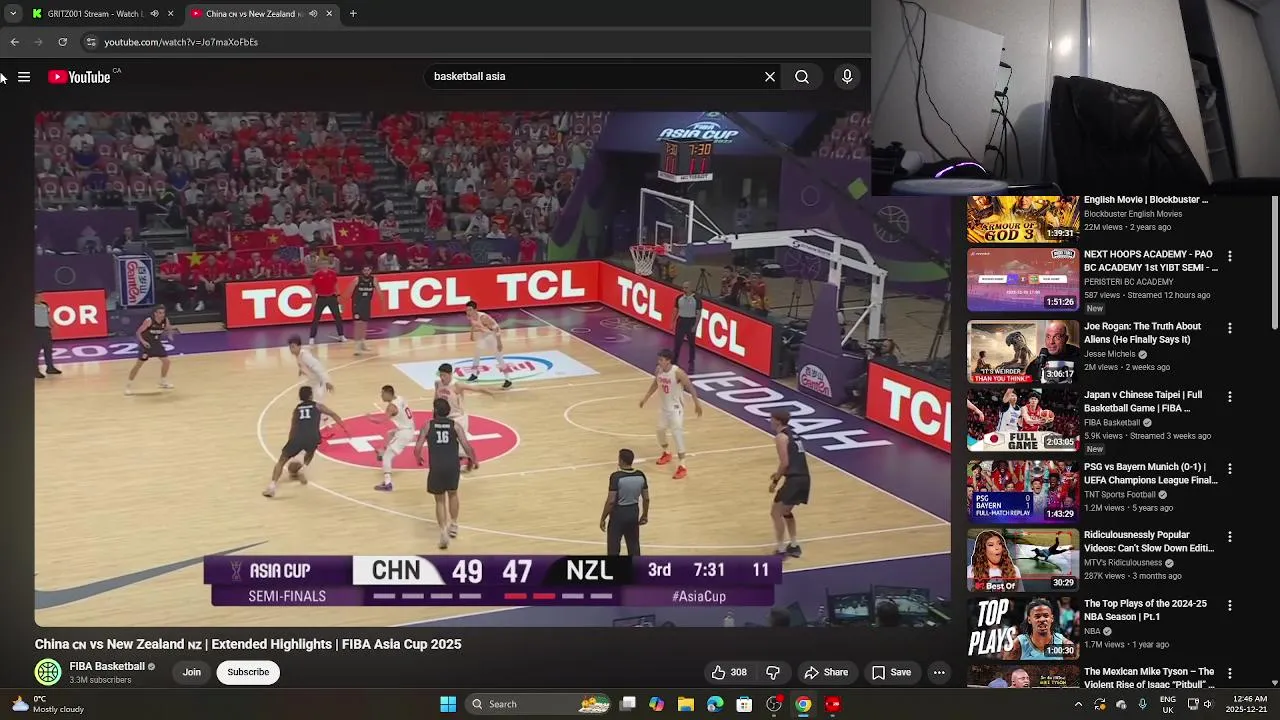Open FIBA Basketball channel avatar

point(48,672)
